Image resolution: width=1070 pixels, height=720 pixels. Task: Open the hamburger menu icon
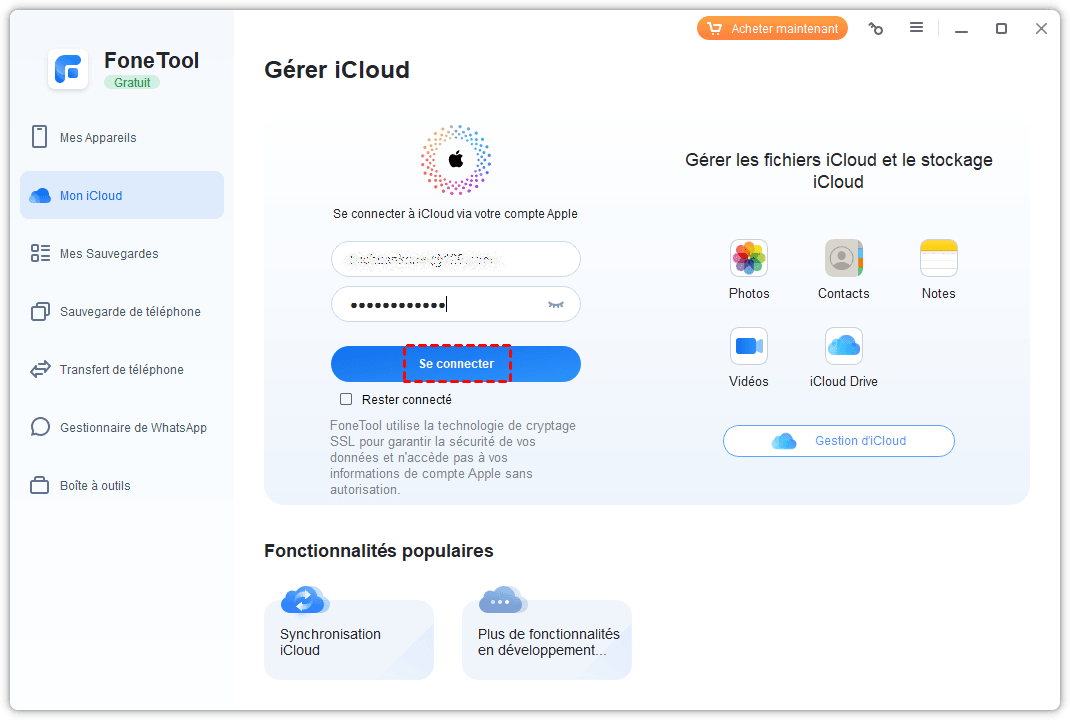916,28
